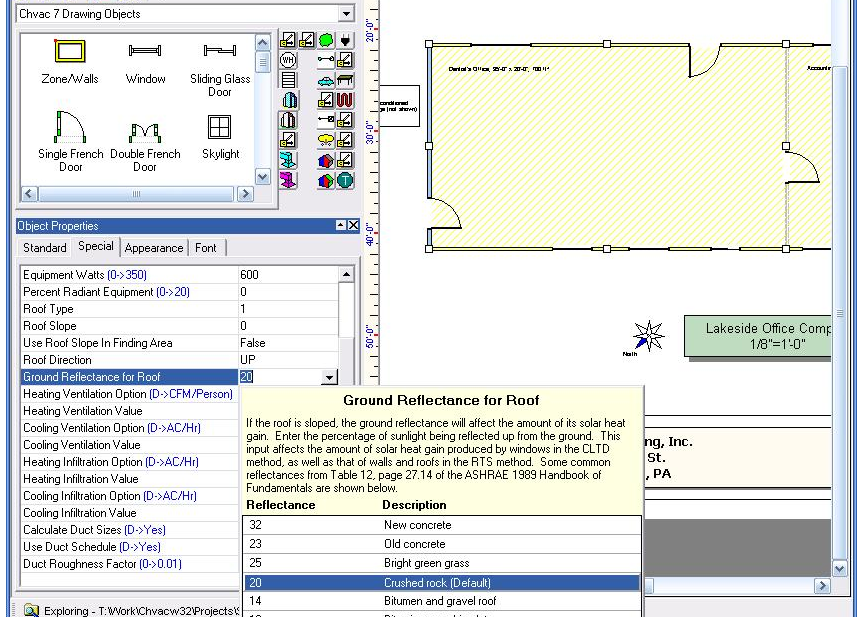Select the house icon with green roof
Viewport: 857px width, 617px height.
[326, 180]
